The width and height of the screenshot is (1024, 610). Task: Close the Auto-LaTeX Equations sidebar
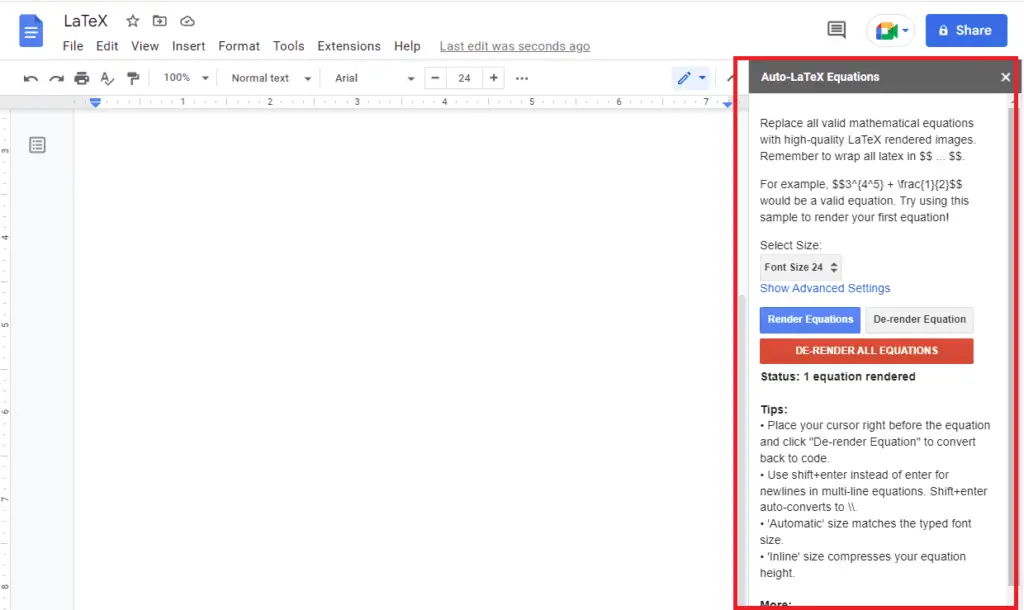click(x=1005, y=76)
